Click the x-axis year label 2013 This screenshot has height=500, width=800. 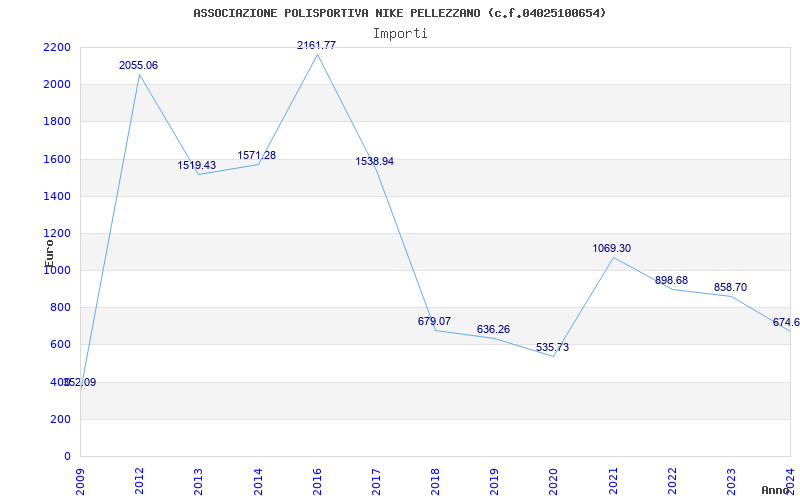coord(199,482)
